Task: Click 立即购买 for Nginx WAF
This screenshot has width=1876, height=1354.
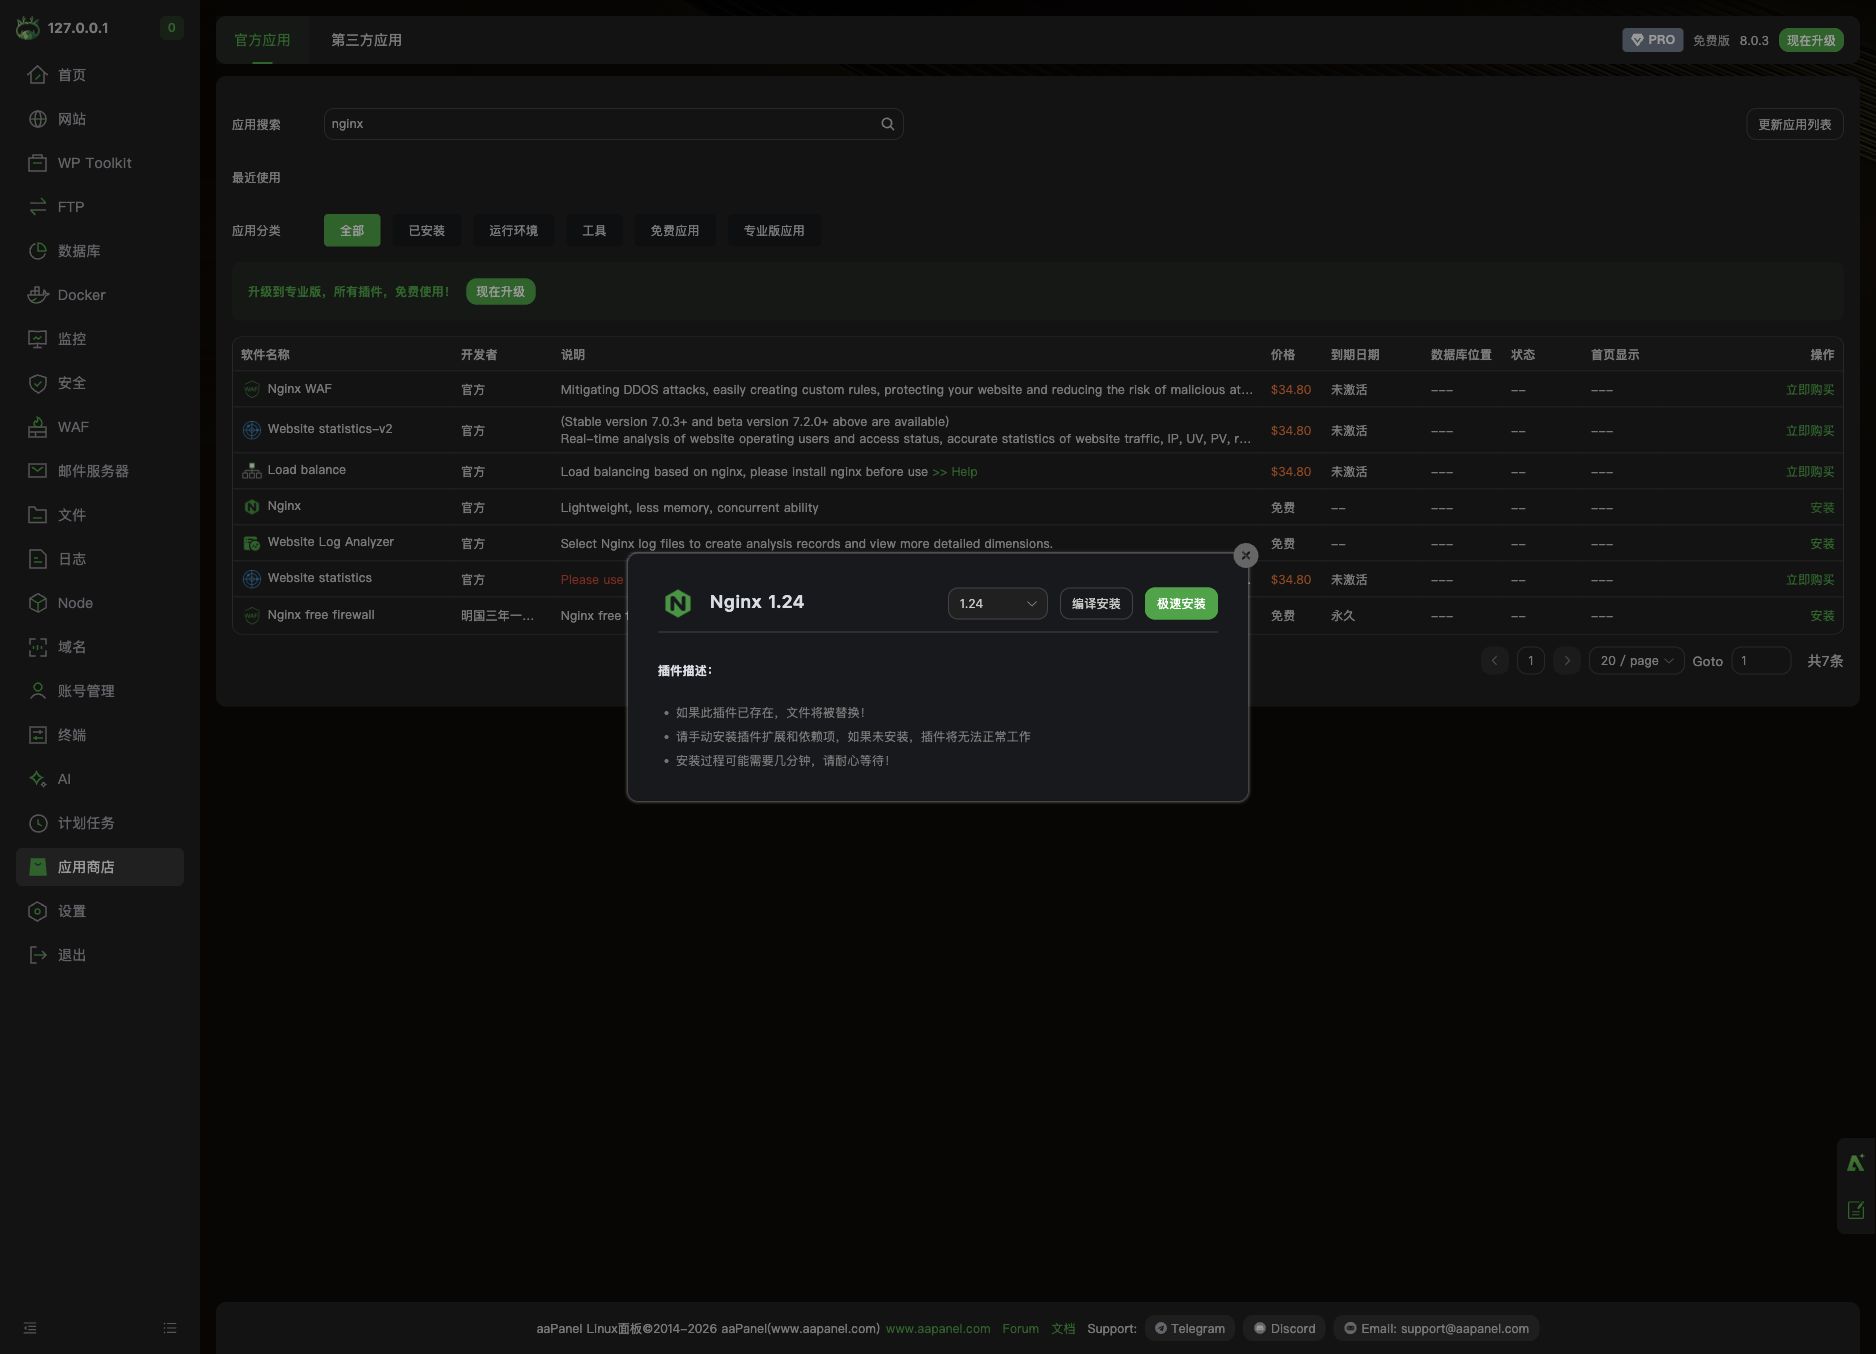Action: pyautogui.click(x=1810, y=390)
